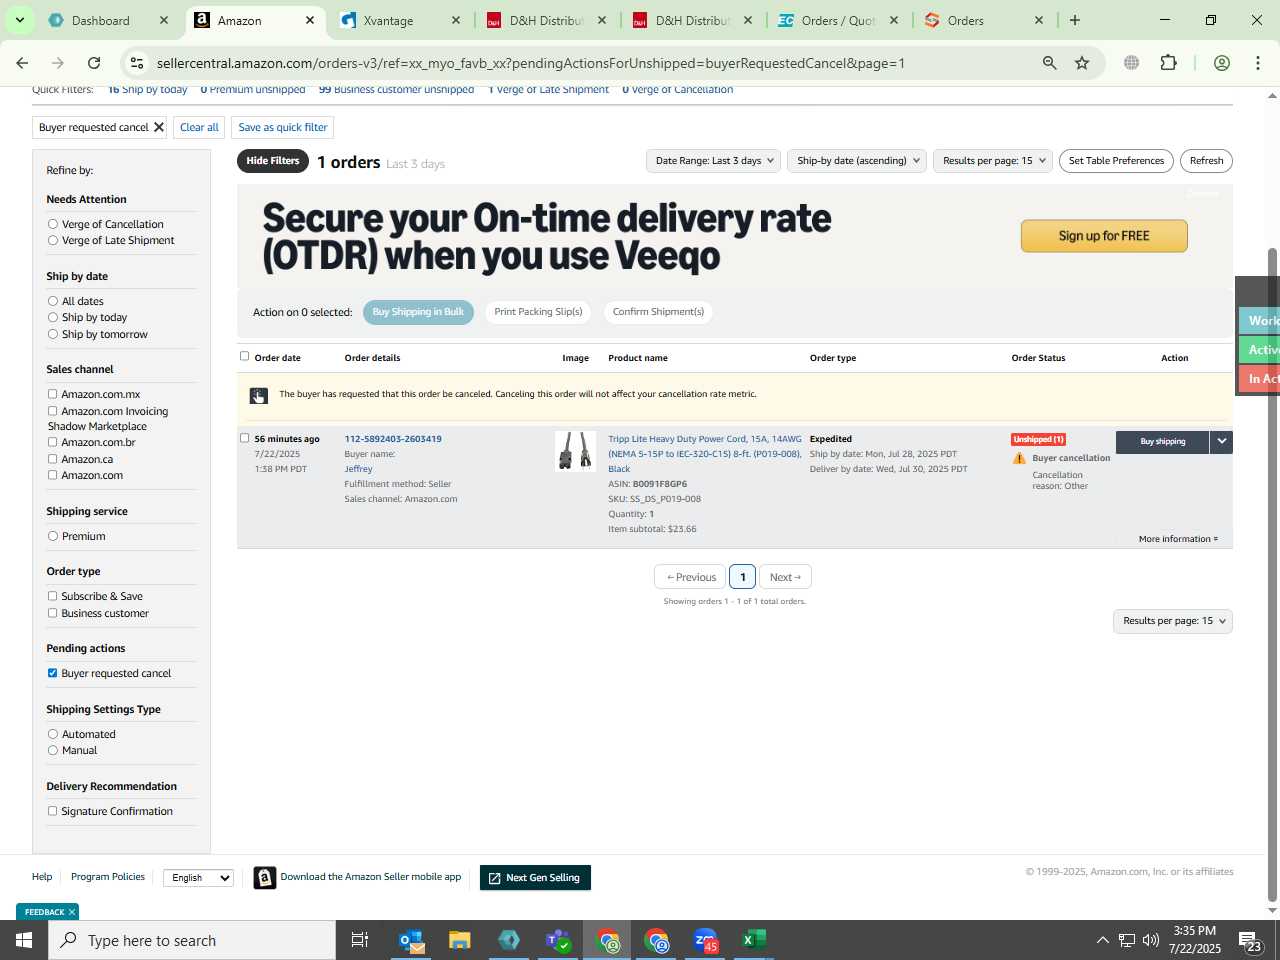The width and height of the screenshot is (1280, 960).
Task: Switch to Xvantage tab
Action: pos(401,20)
